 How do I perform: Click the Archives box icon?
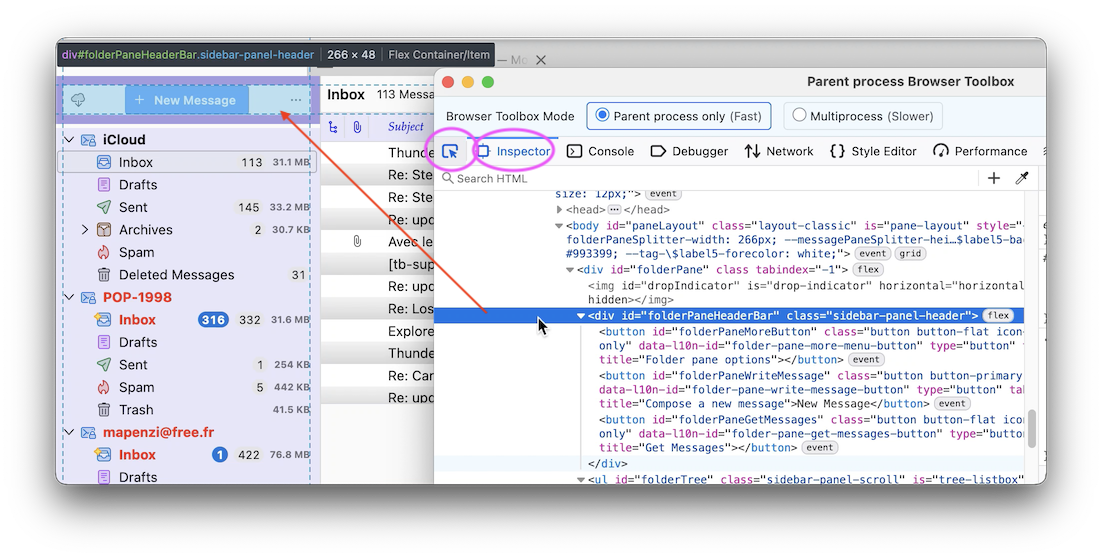pos(103,230)
